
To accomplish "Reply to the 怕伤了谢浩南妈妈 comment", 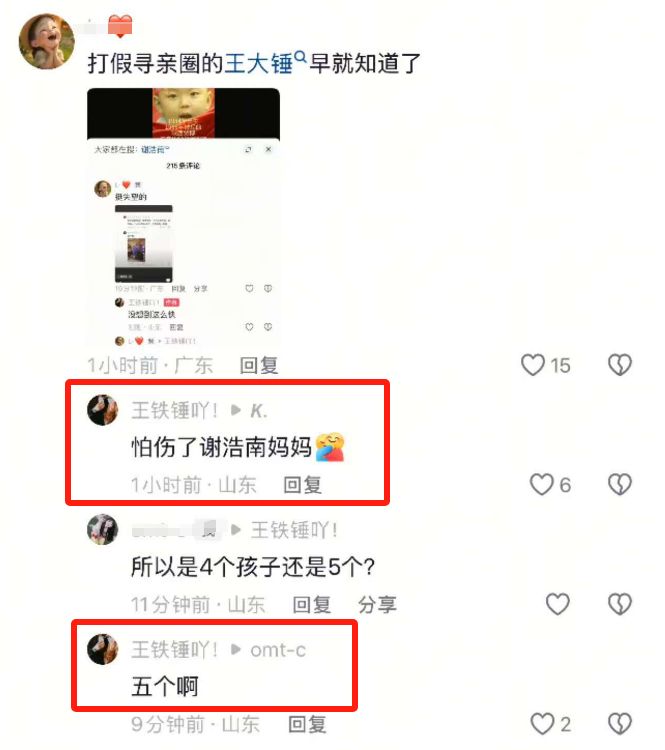I will (302, 485).
